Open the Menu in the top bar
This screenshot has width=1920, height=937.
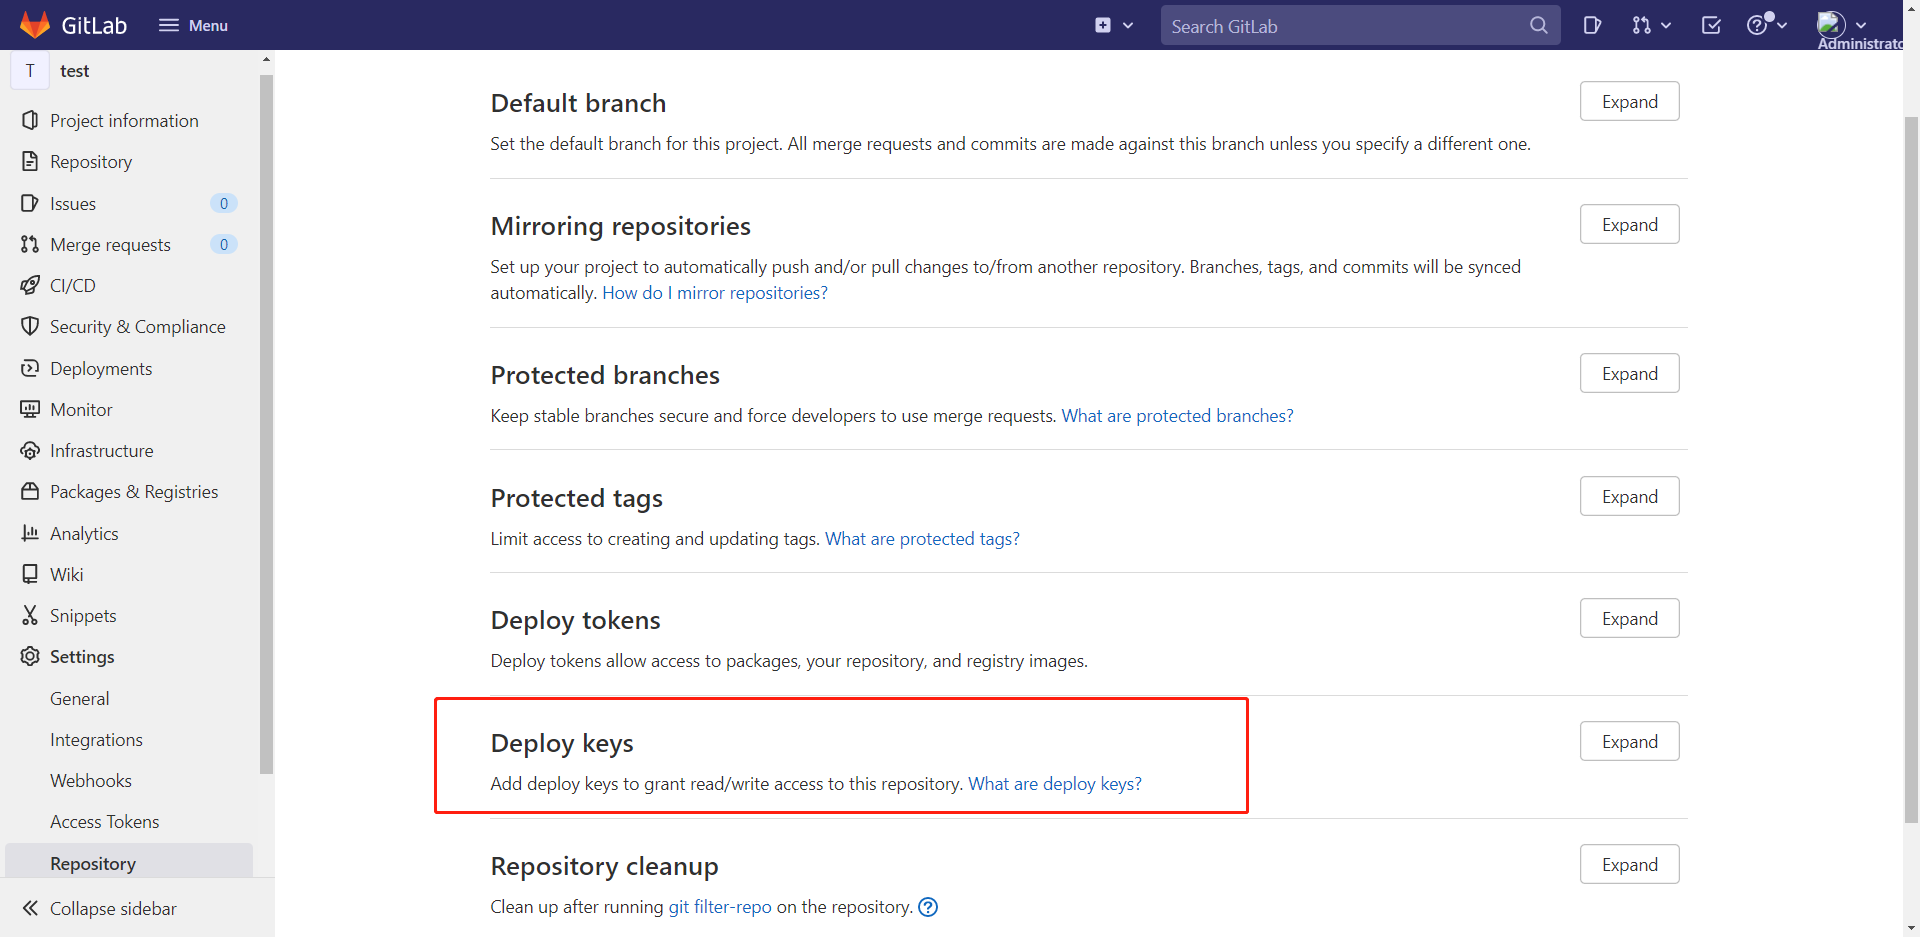click(x=193, y=25)
